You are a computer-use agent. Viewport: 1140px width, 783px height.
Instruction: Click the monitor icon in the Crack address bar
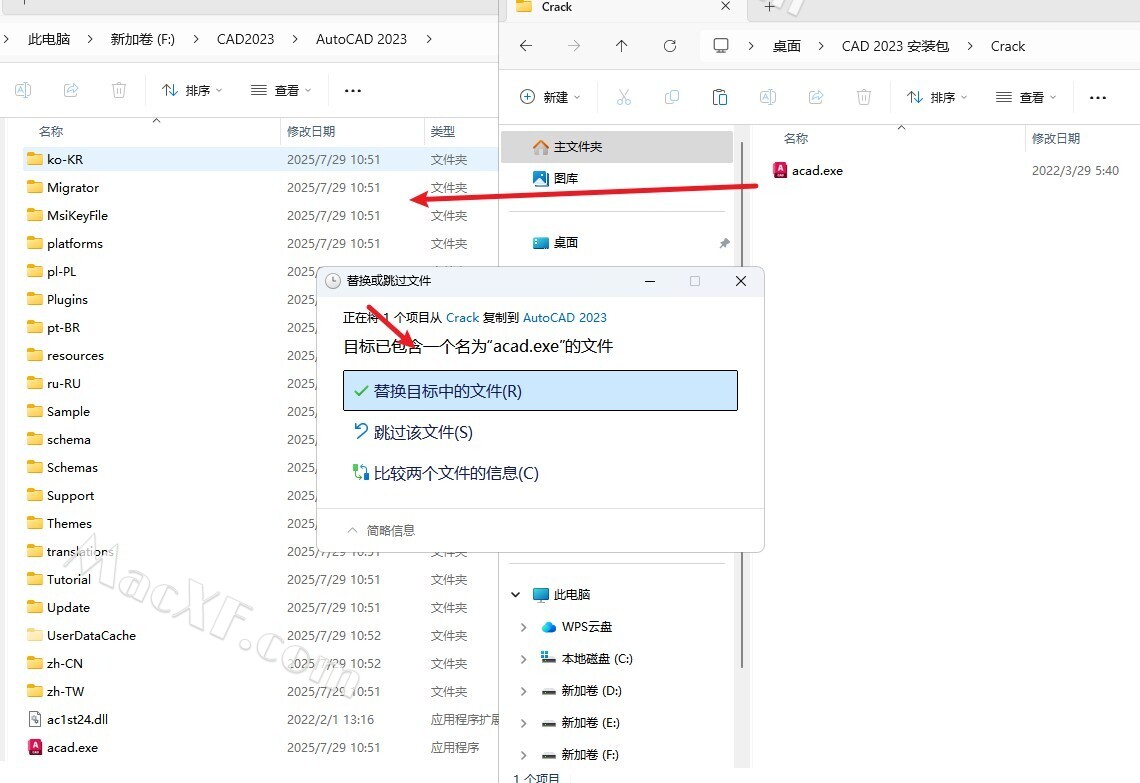[x=720, y=46]
